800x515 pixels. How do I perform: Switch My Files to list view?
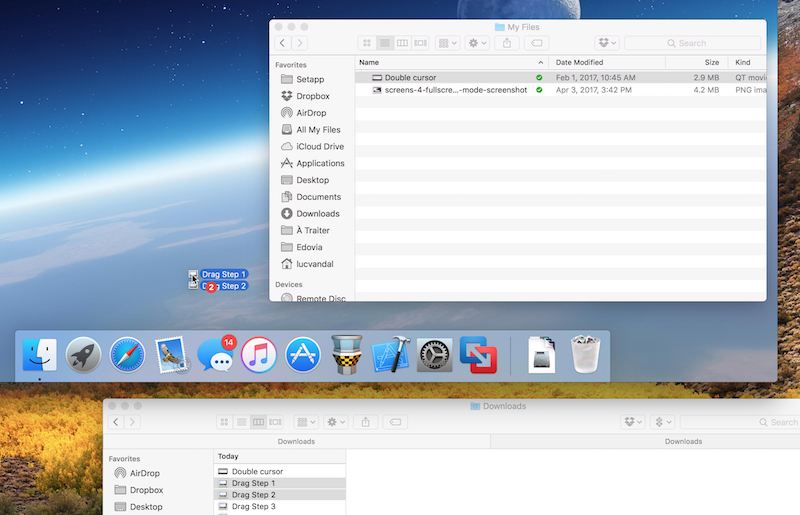tap(385, 43)
